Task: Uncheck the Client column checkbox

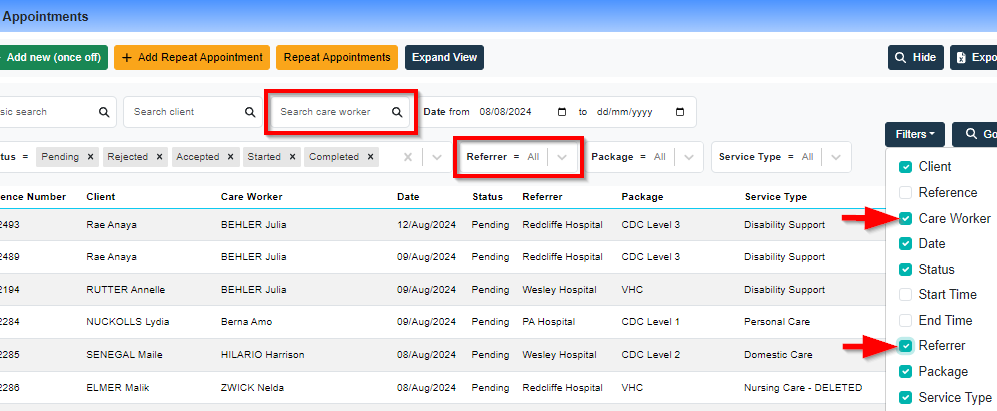Action: (905, 167)
